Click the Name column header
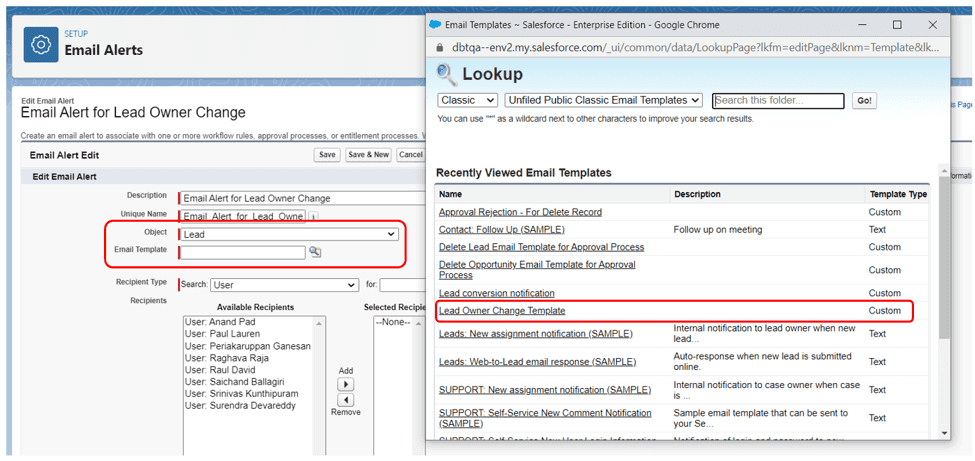Viewport: 975px width, 461px height. click(x=451, y=194)
